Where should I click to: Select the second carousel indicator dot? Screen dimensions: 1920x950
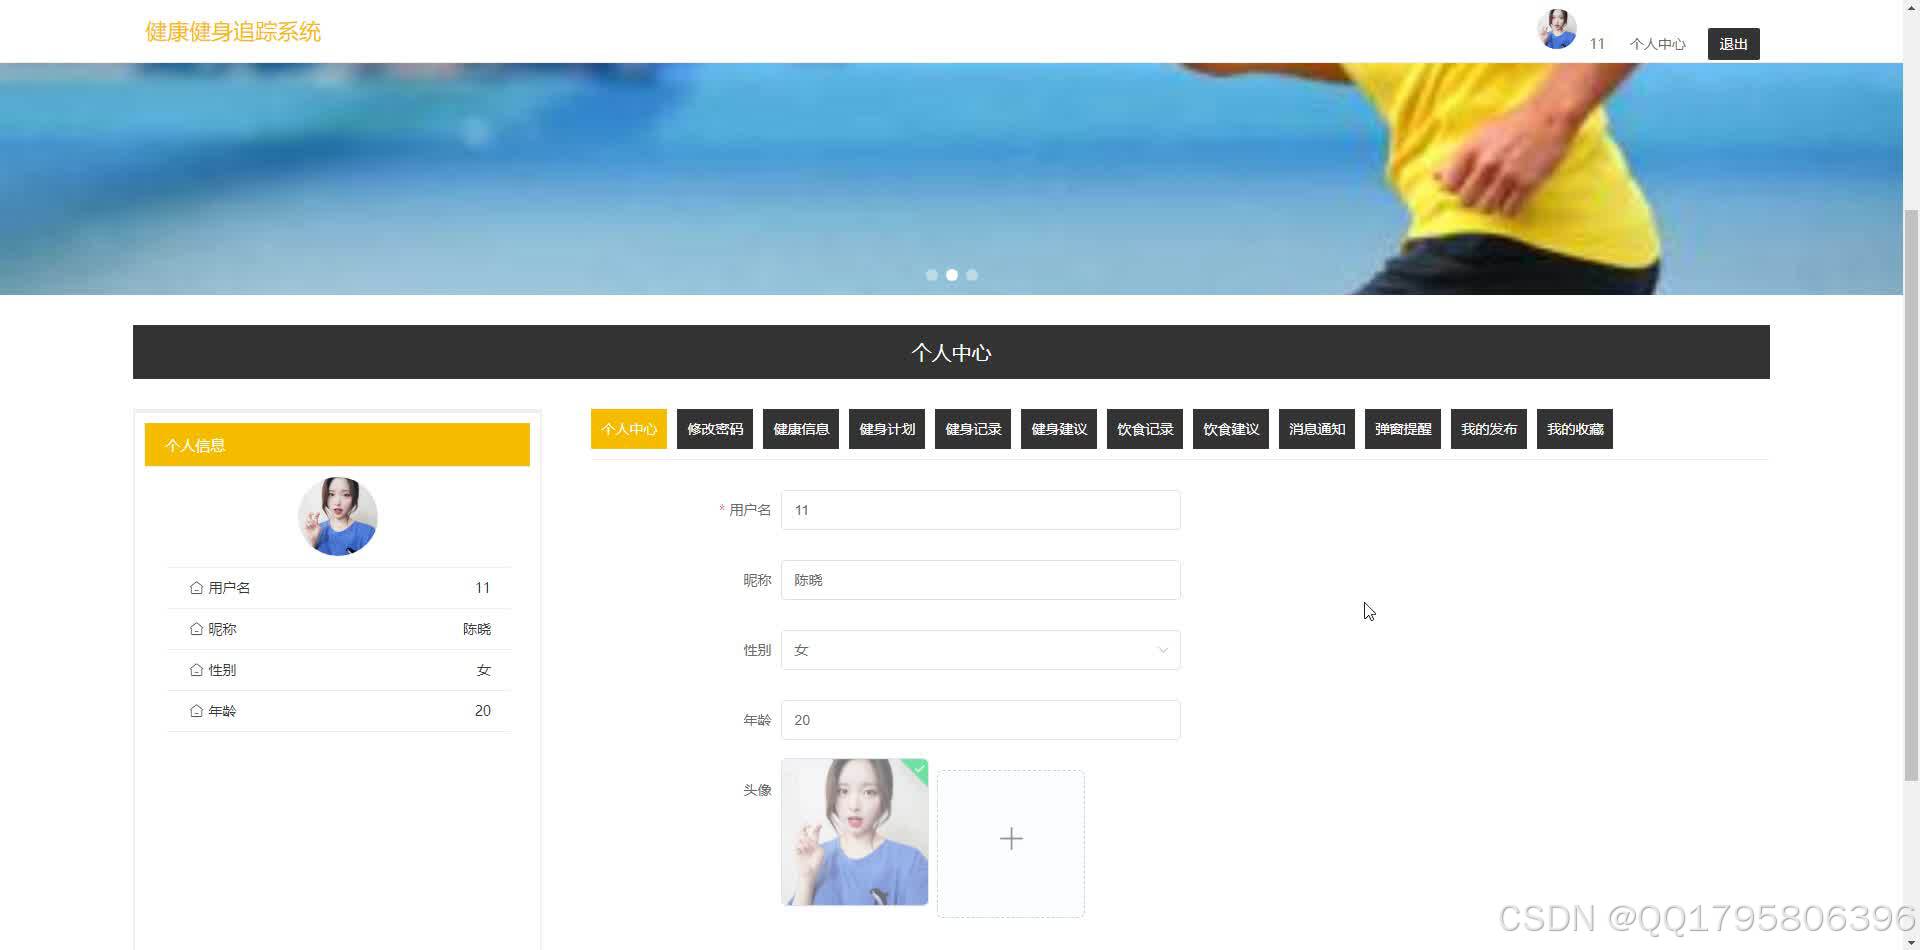point(952,275)
